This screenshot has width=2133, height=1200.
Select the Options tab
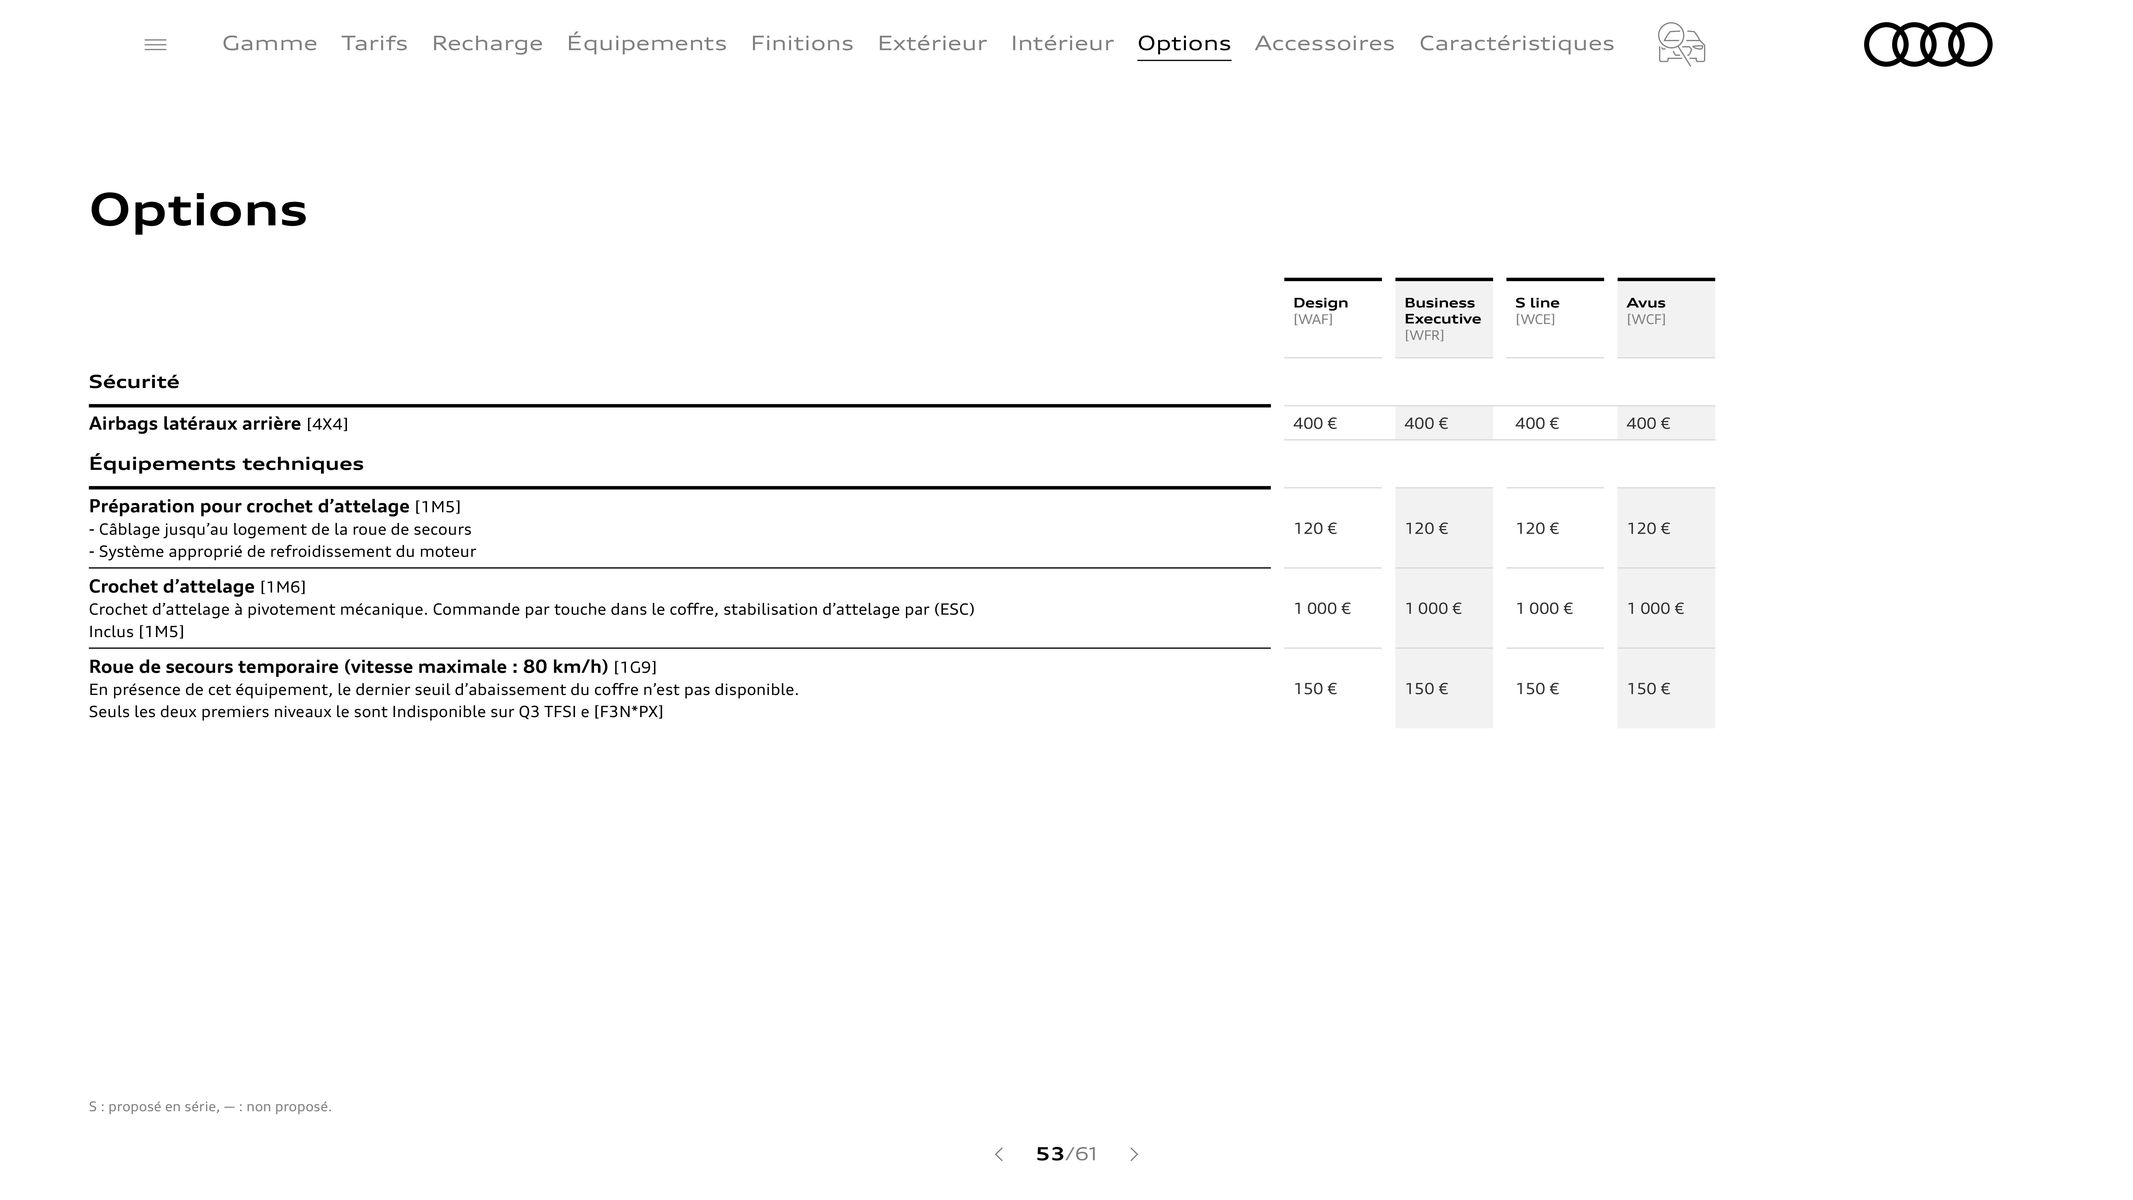coord(1184,43)
